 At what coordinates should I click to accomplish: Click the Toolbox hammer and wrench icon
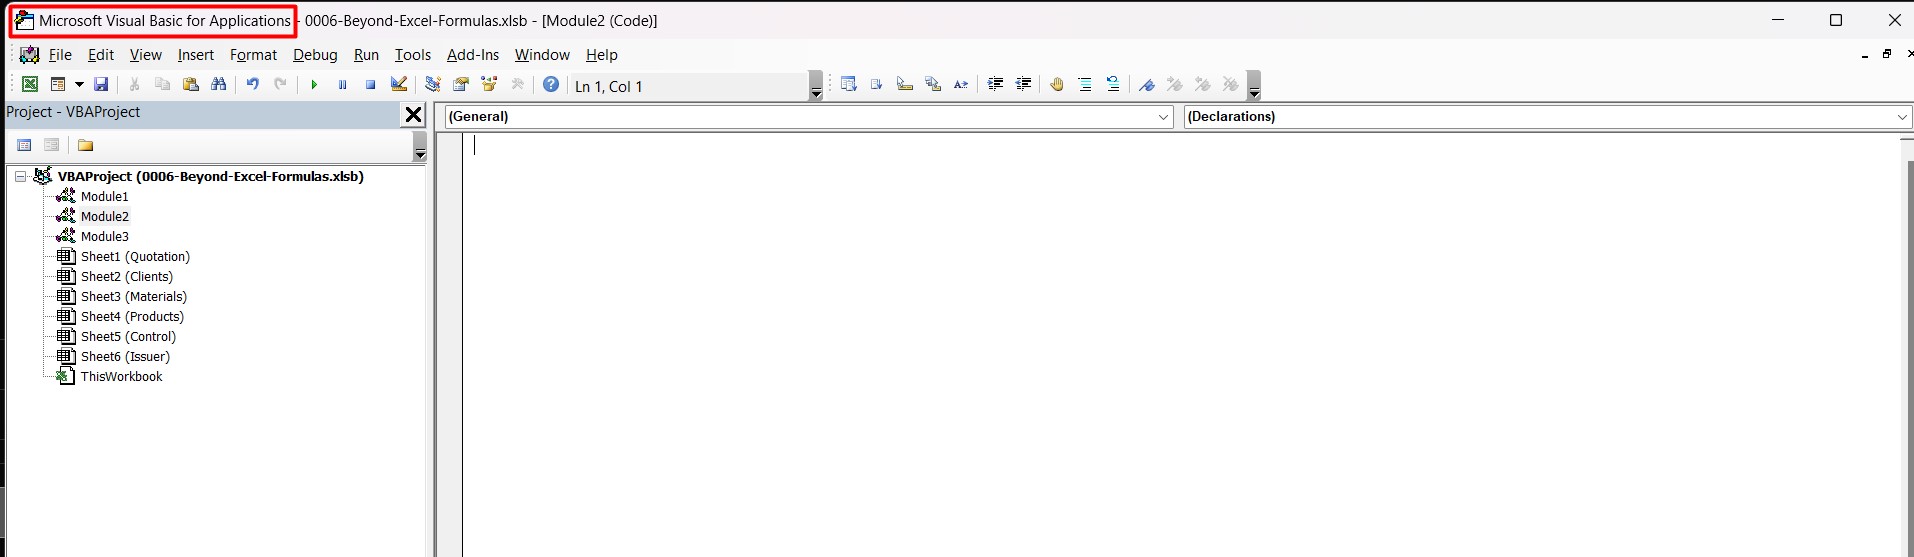tap(517, 85)
